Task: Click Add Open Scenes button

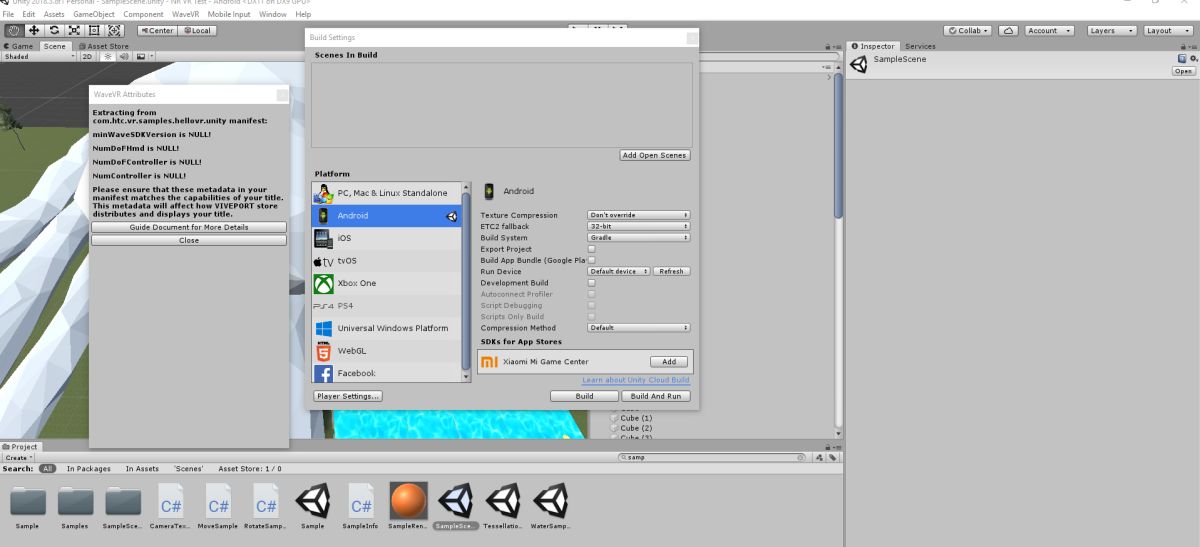Action: 655,155
